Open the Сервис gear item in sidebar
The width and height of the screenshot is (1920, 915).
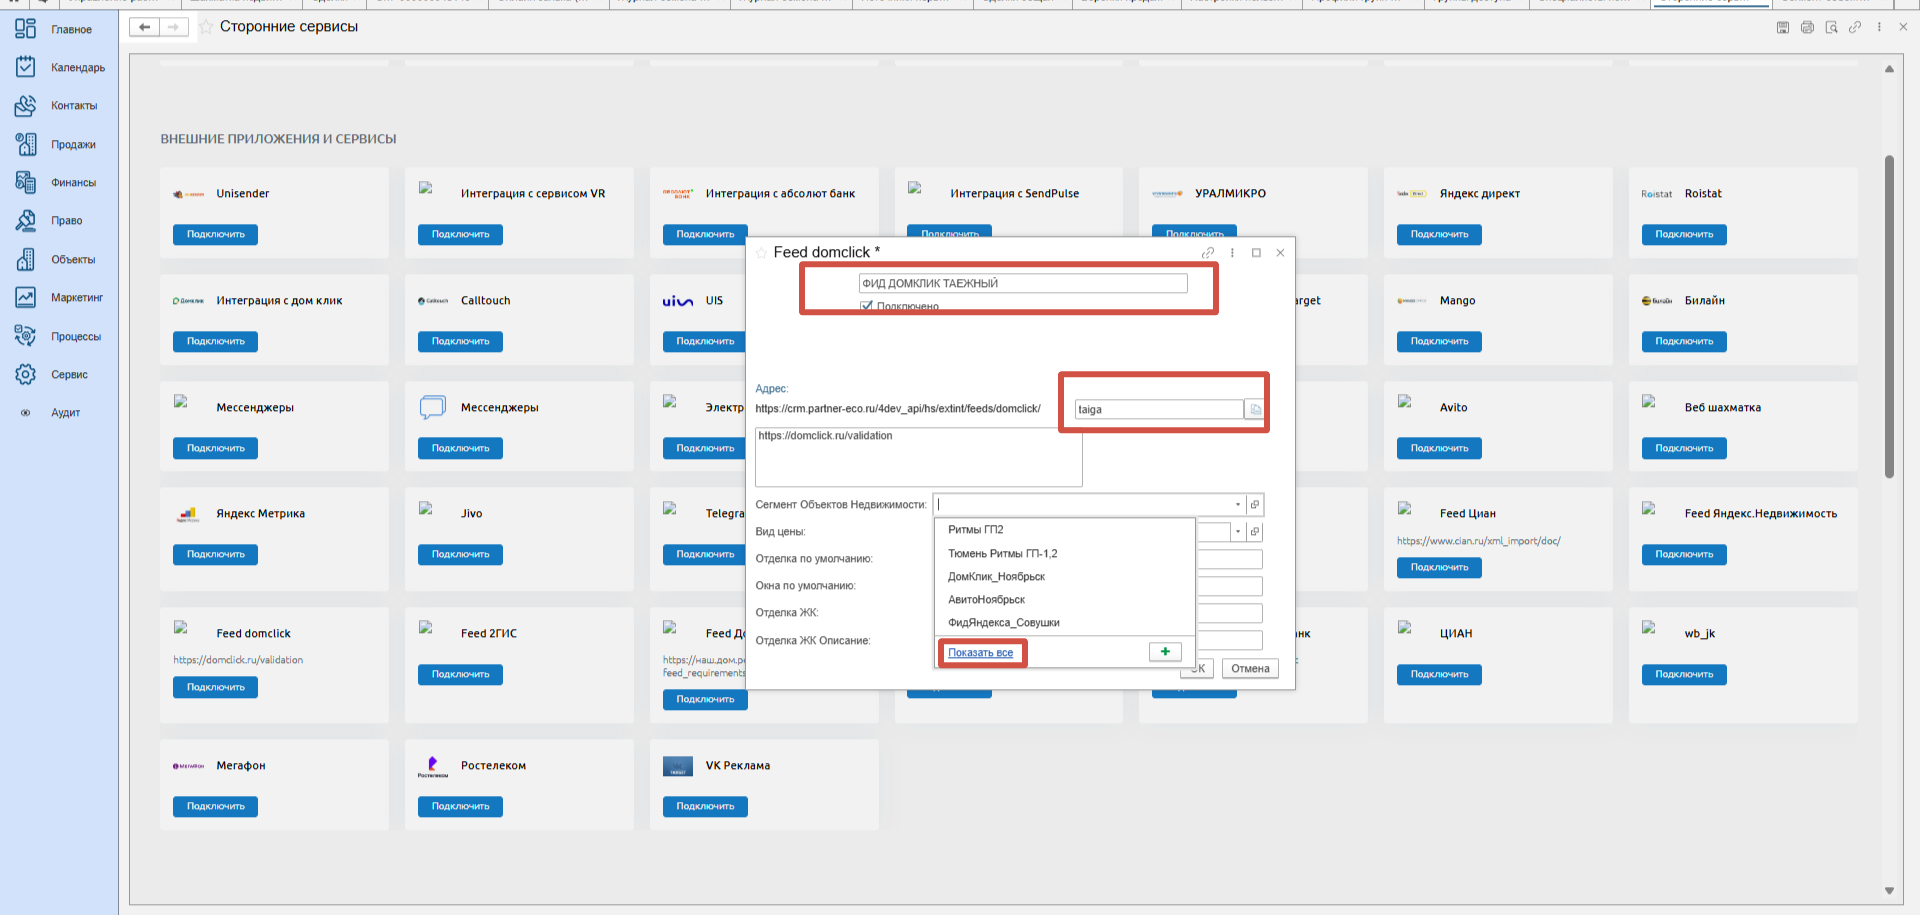click(x=69, y=374)
